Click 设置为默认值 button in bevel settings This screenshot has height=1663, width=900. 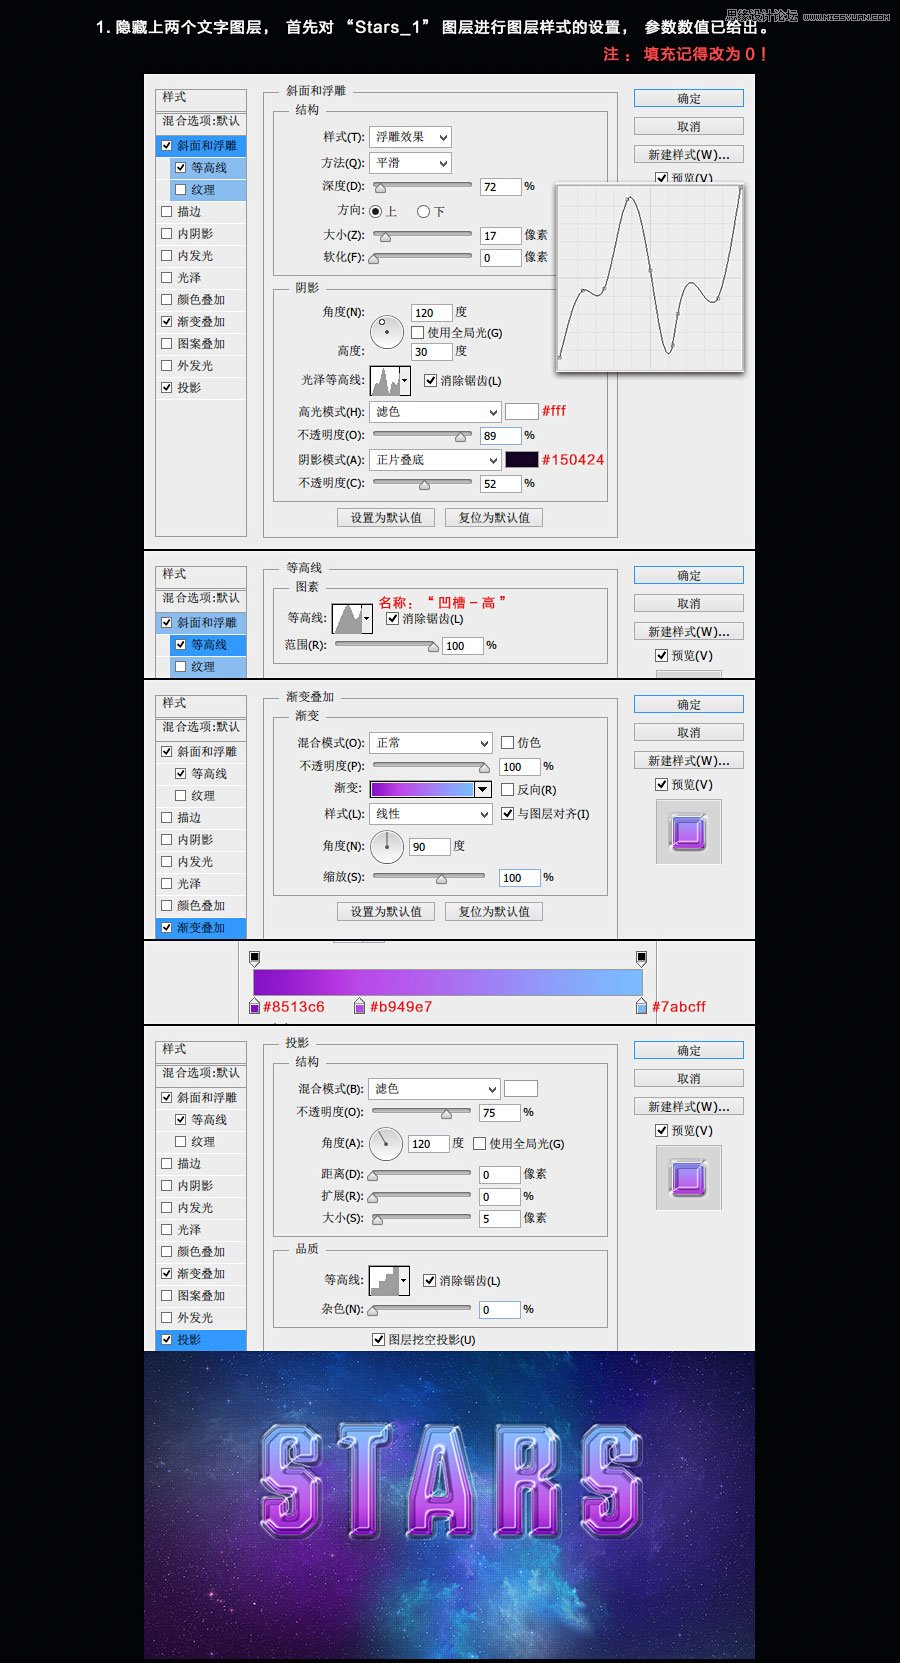pos(386,518)
